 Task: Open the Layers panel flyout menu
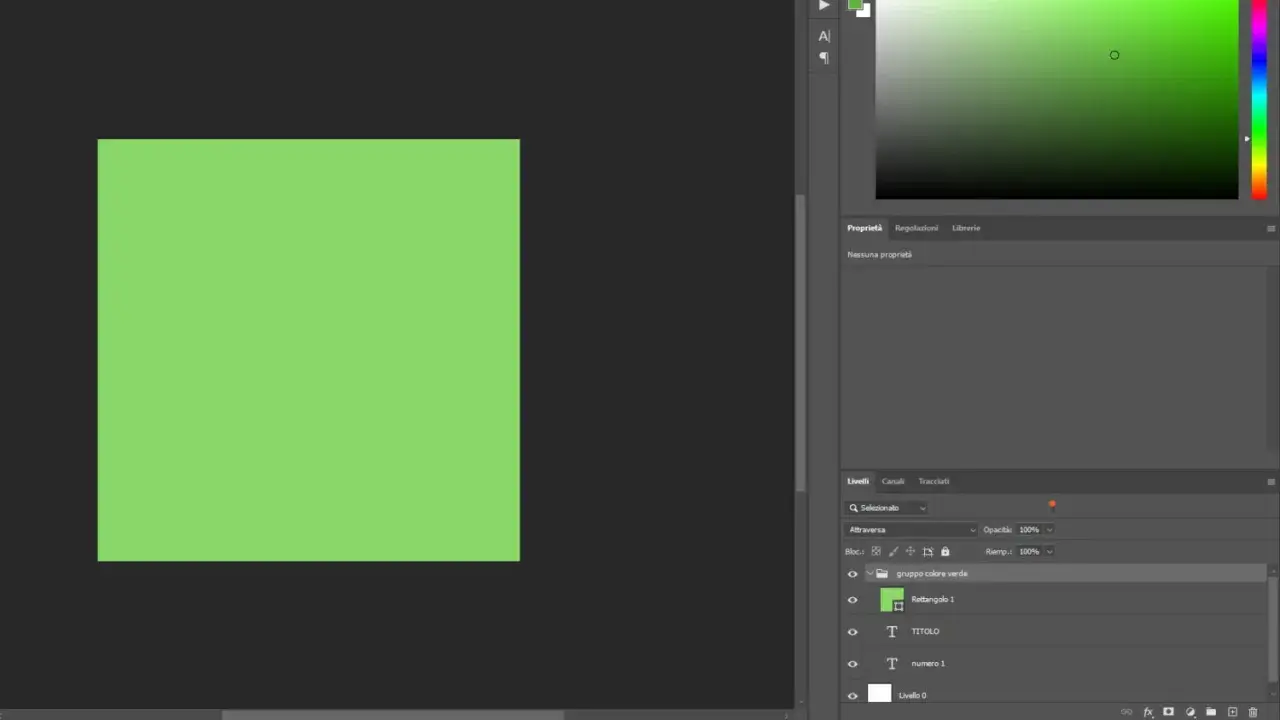point(1271,481)
